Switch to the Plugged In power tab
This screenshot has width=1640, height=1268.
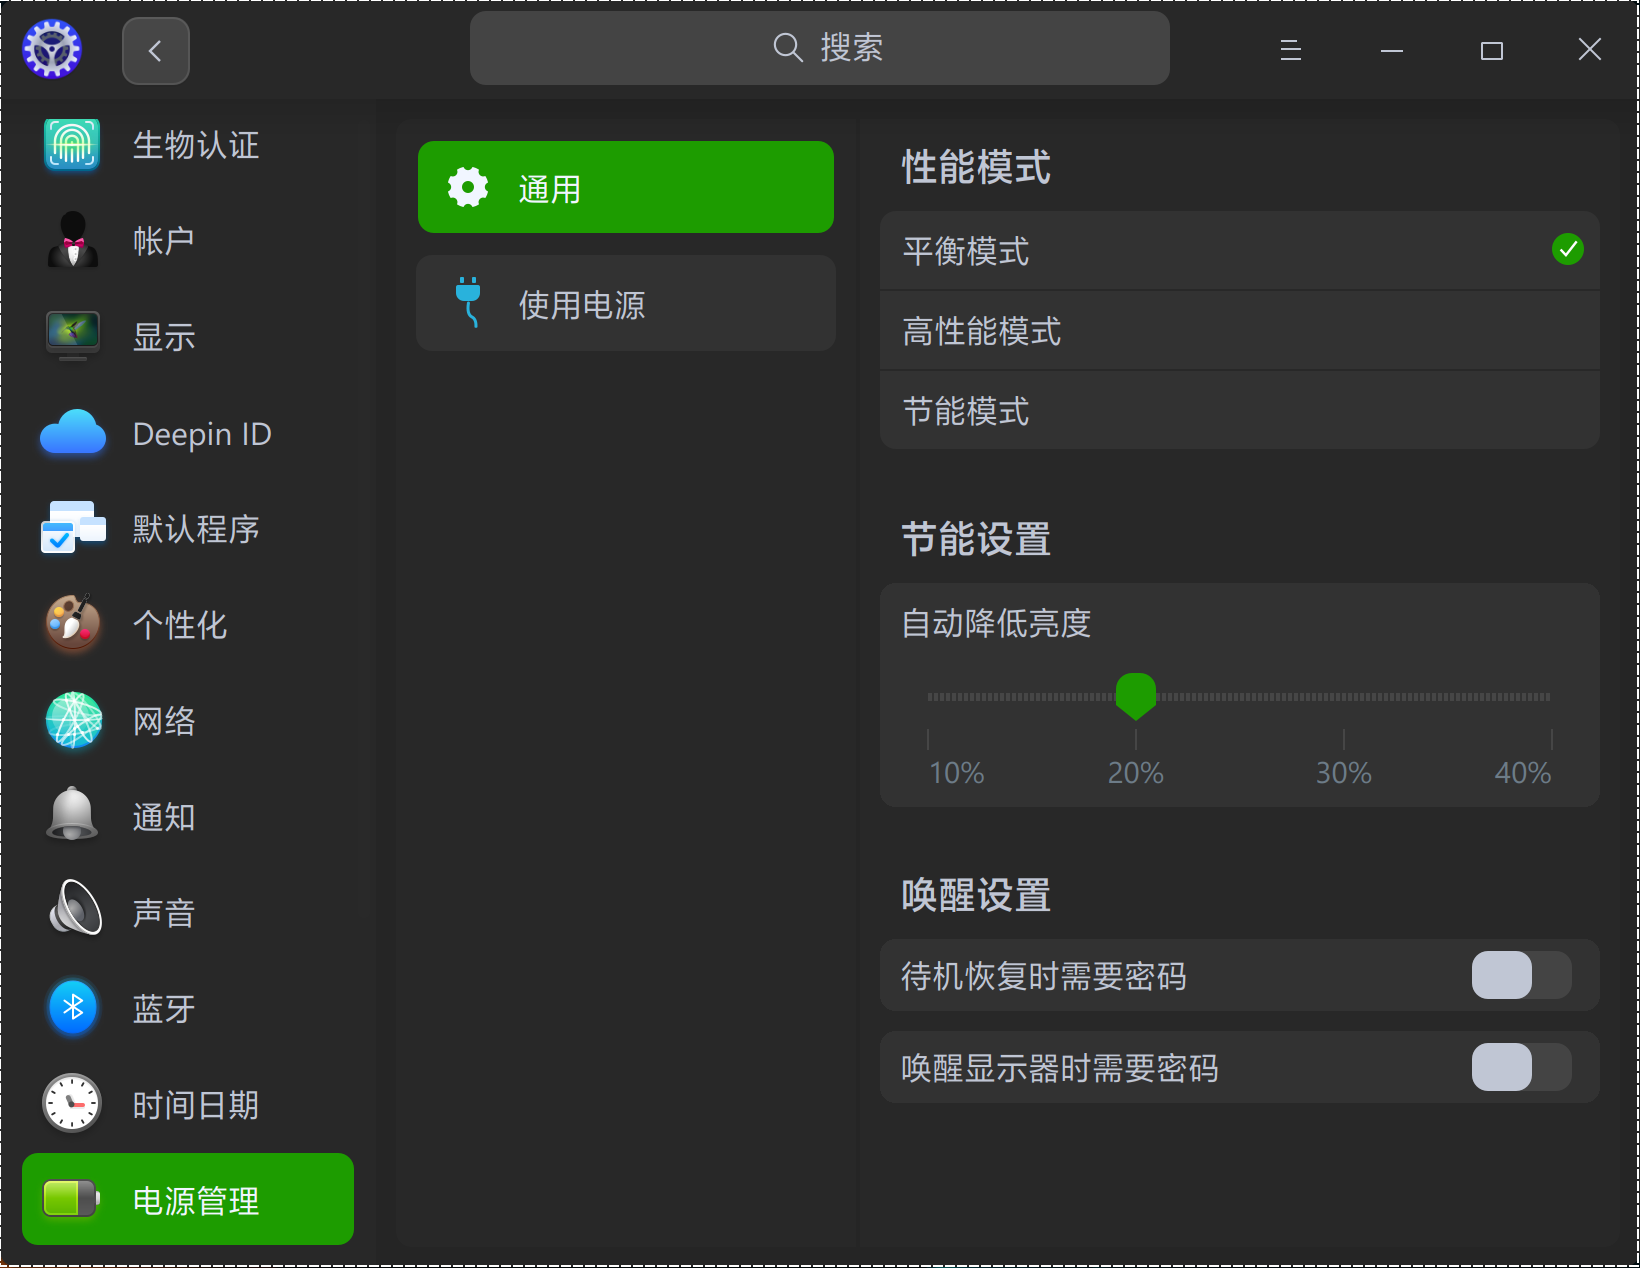625,304
